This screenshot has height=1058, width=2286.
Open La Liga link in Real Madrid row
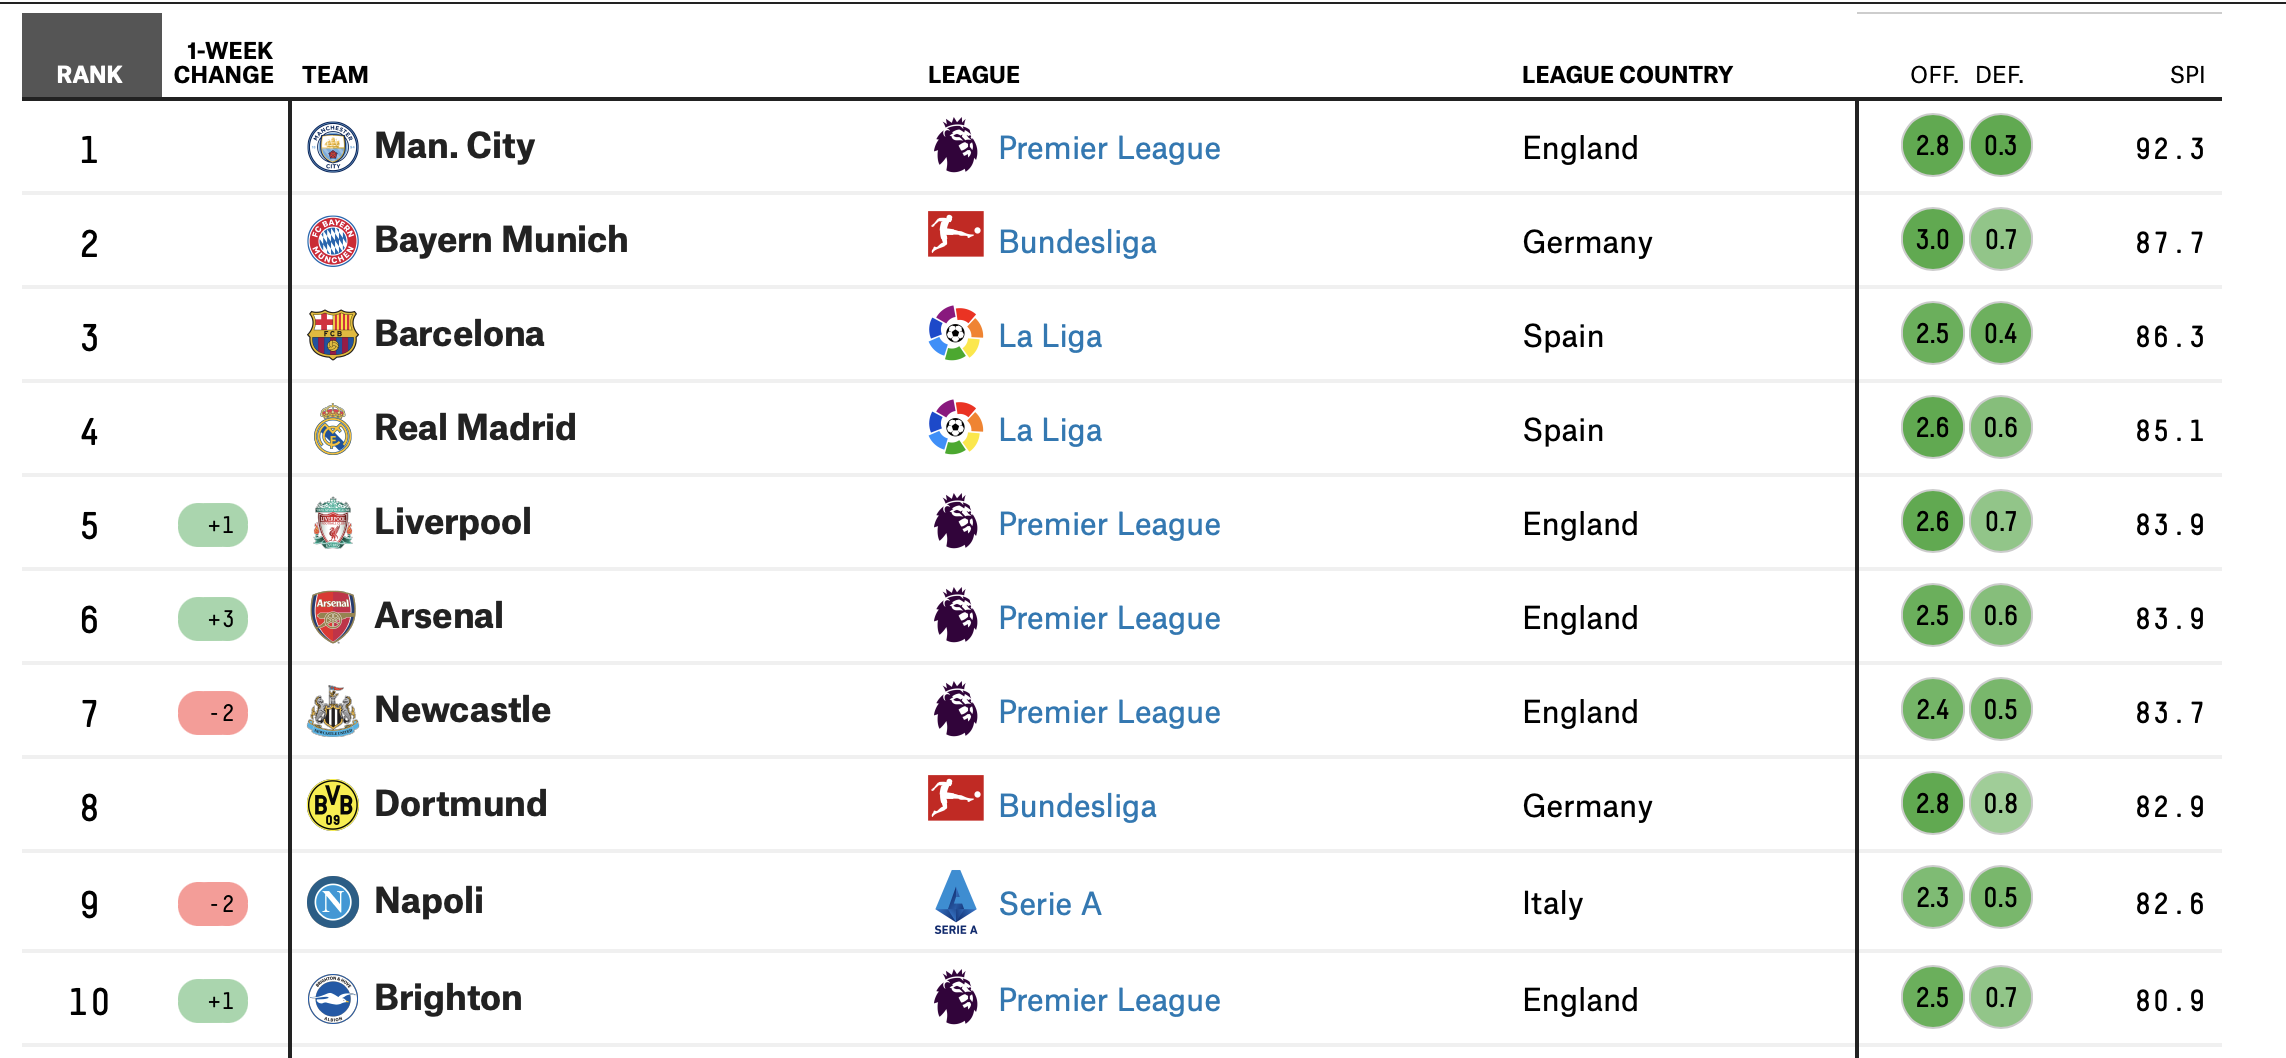[x=1050, y=430]
